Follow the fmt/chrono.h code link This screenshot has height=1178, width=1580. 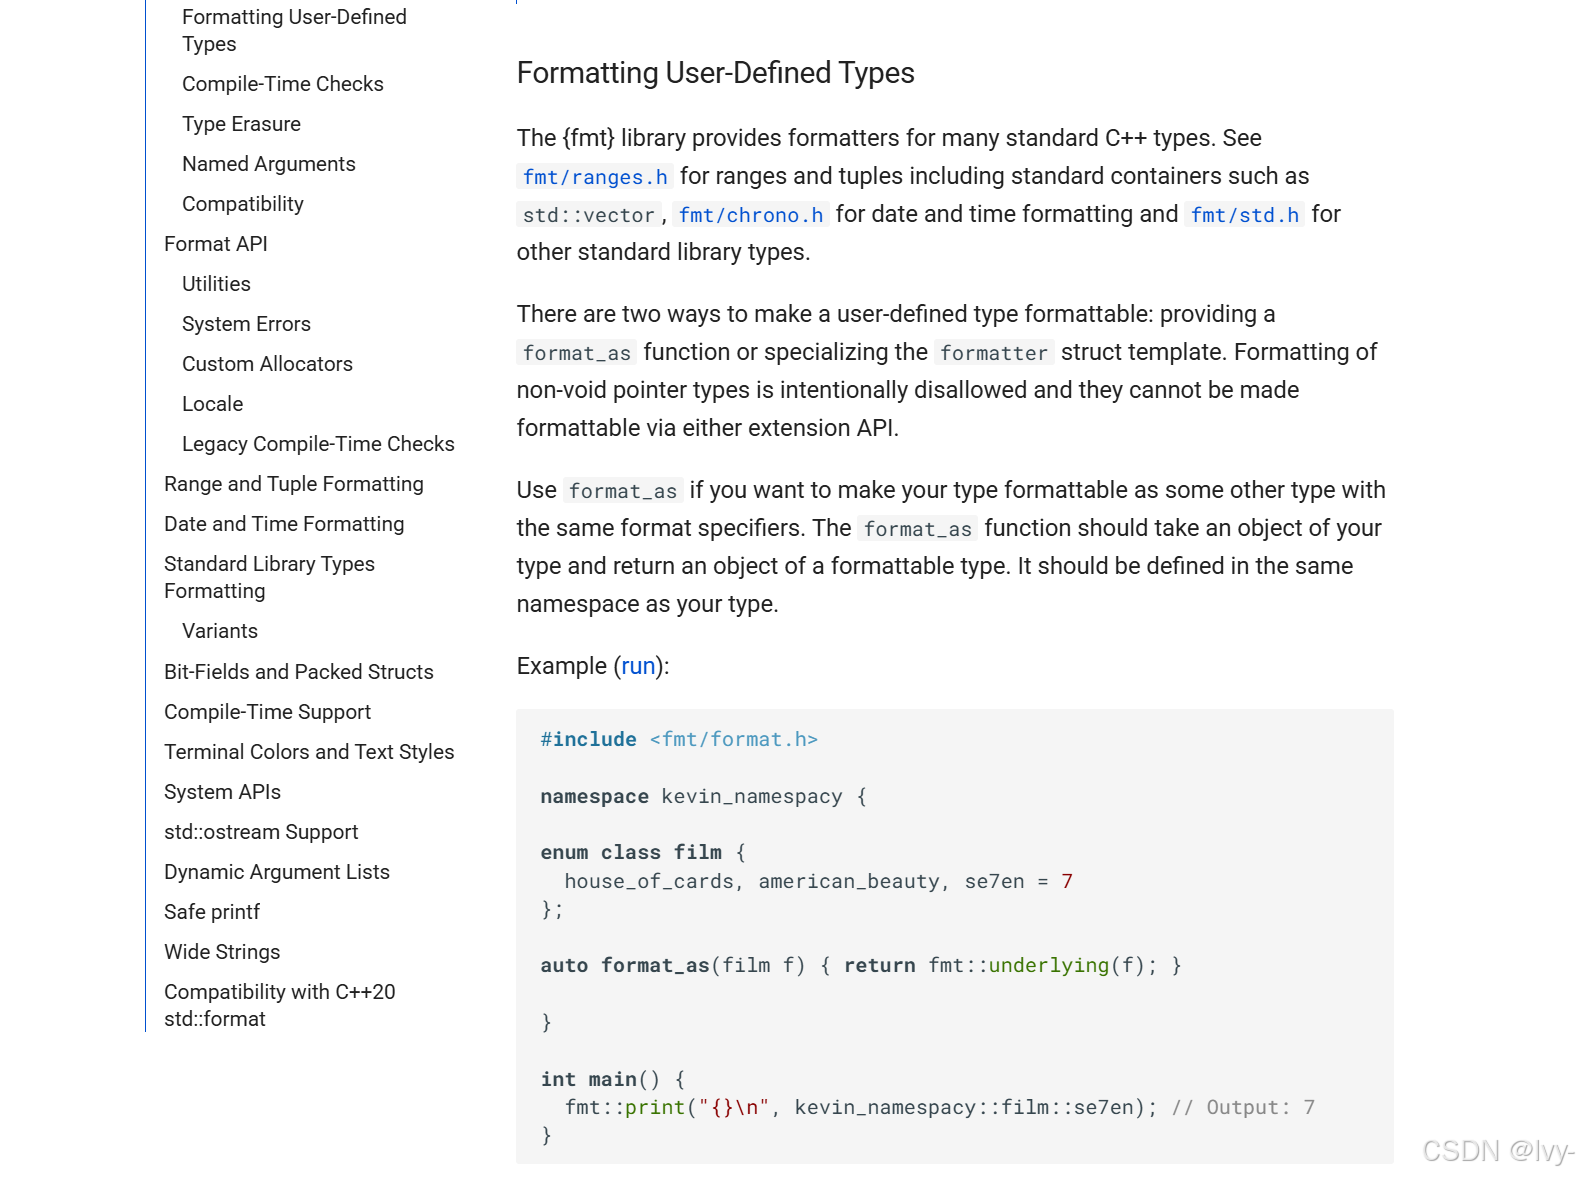click(x=751, y=215)
